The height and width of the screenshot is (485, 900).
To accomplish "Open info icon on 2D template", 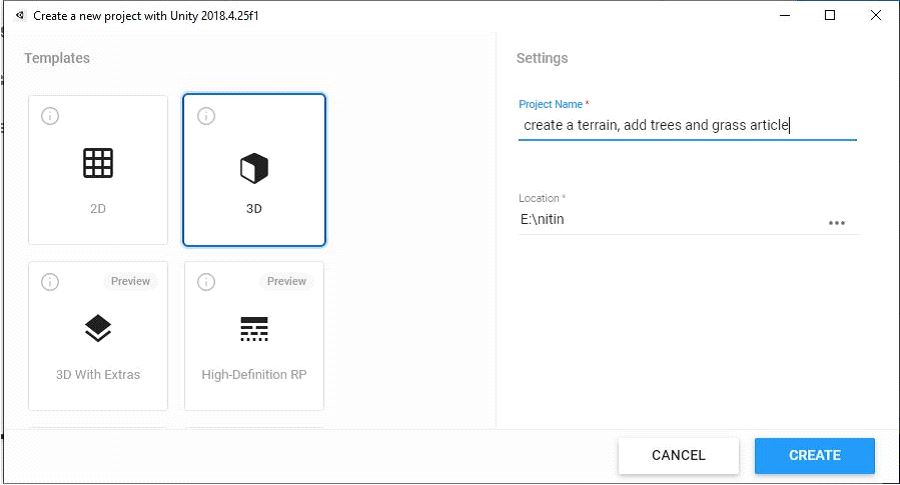I will [50, 116].
